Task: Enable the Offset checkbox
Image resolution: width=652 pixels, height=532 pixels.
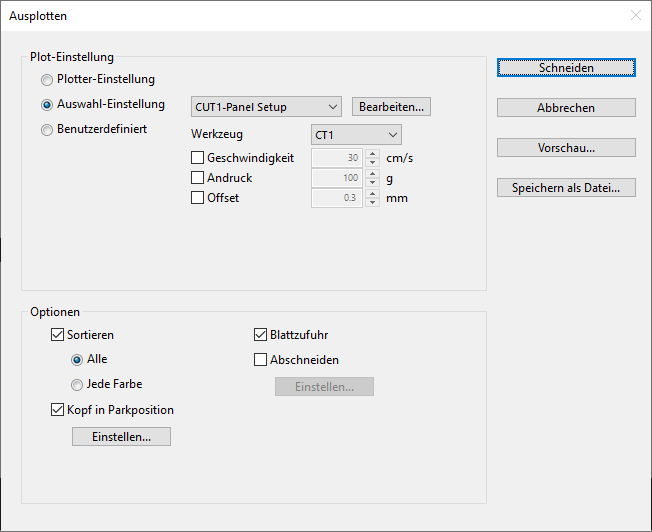Action: pyautogui.click(x=197, y=198)
